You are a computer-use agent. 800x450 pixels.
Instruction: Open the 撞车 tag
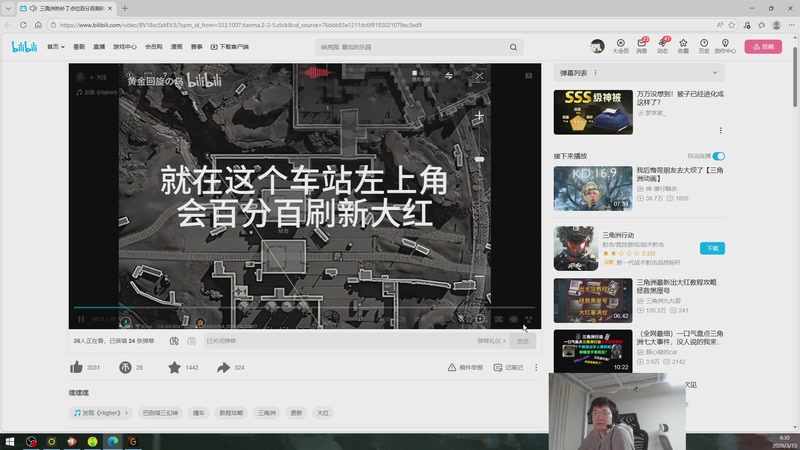click(x=198, y=413)
